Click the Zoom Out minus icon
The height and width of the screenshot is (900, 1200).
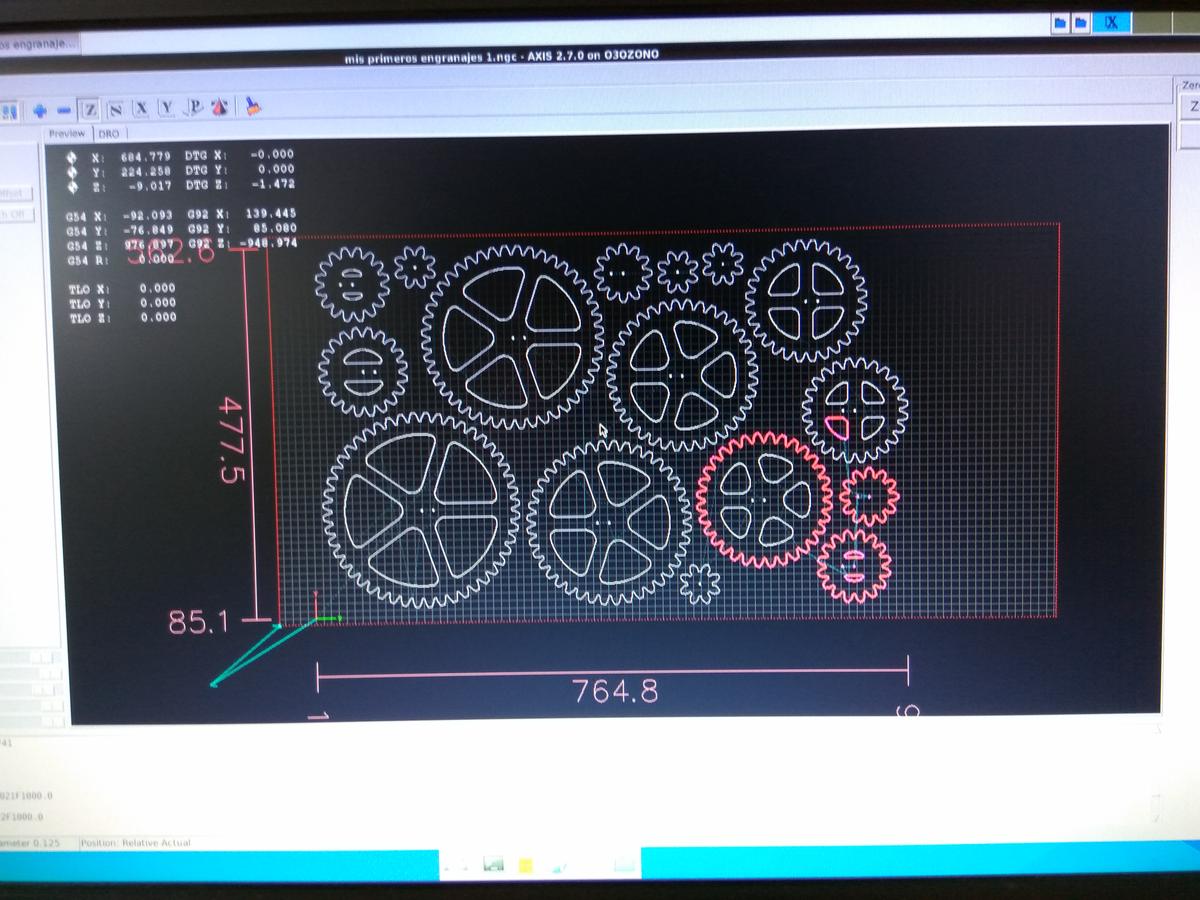64,109
